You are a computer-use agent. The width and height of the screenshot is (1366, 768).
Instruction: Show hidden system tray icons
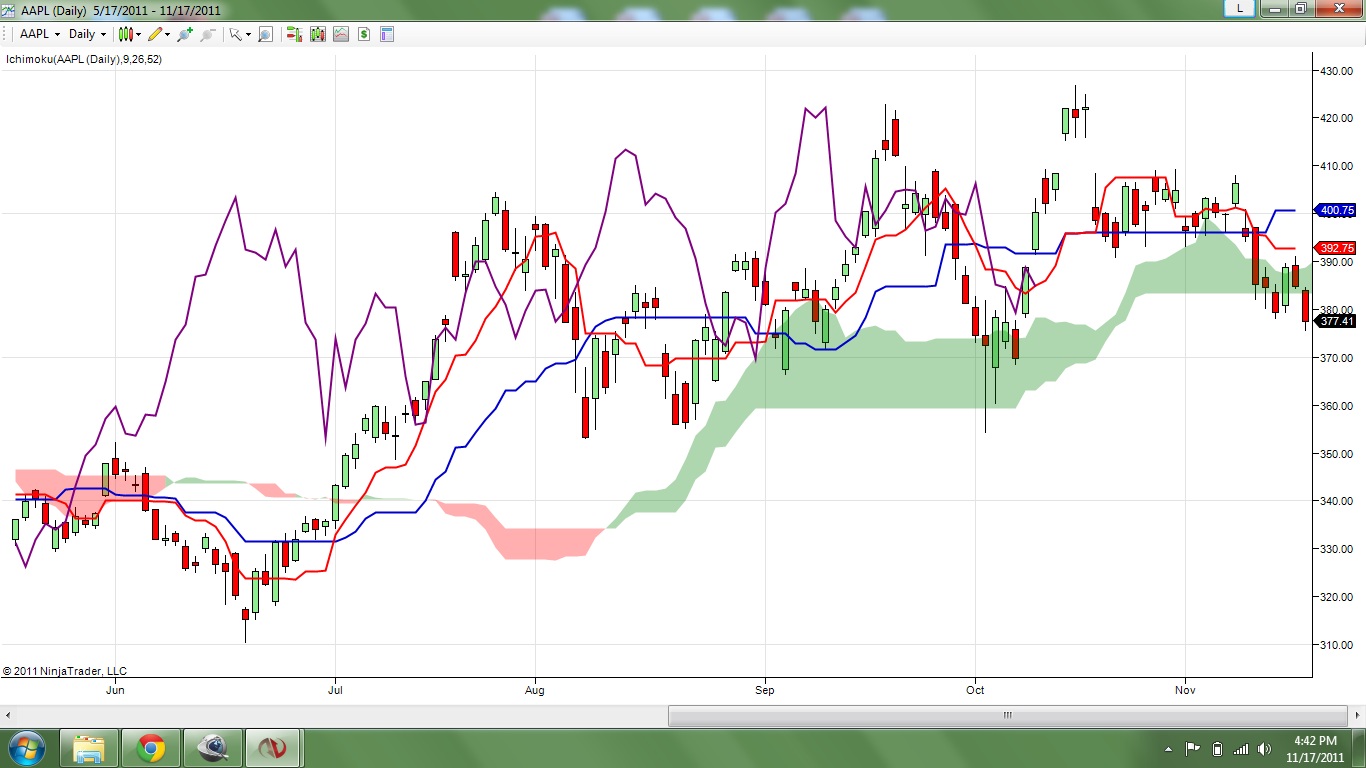(x=1169, y=749)
